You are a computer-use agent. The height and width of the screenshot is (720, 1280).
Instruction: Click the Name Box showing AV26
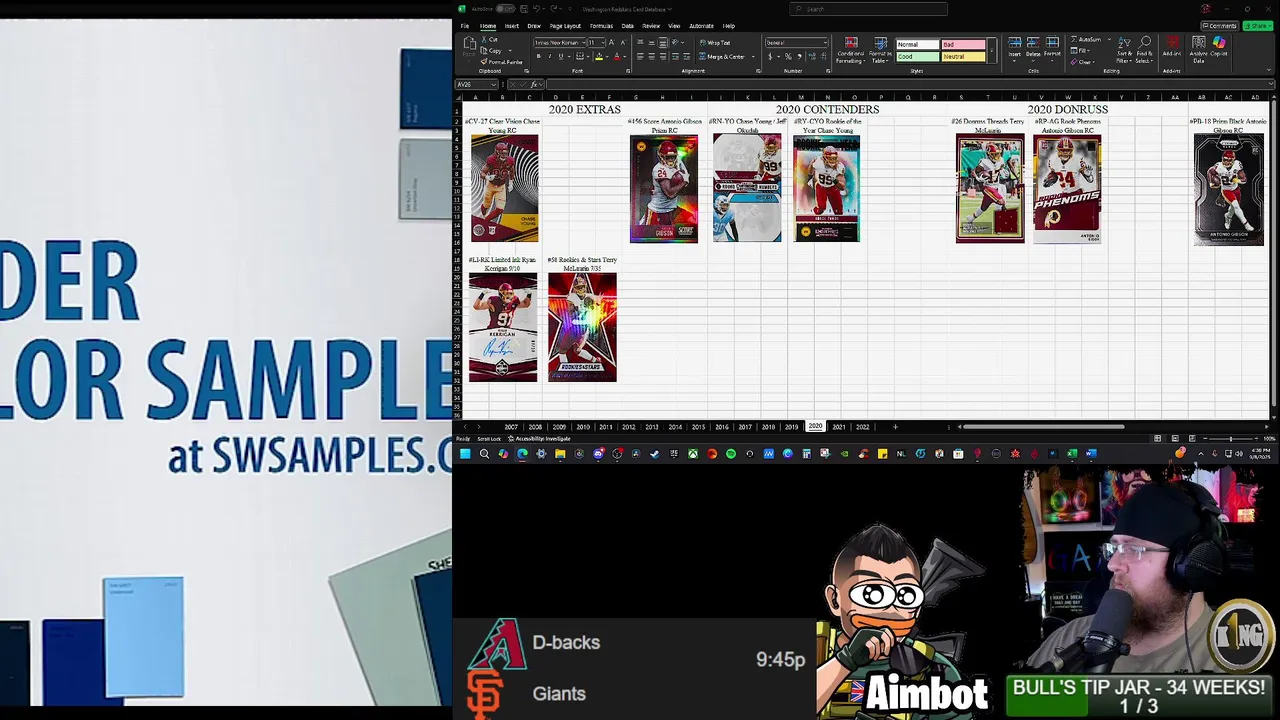pos(477,84)
